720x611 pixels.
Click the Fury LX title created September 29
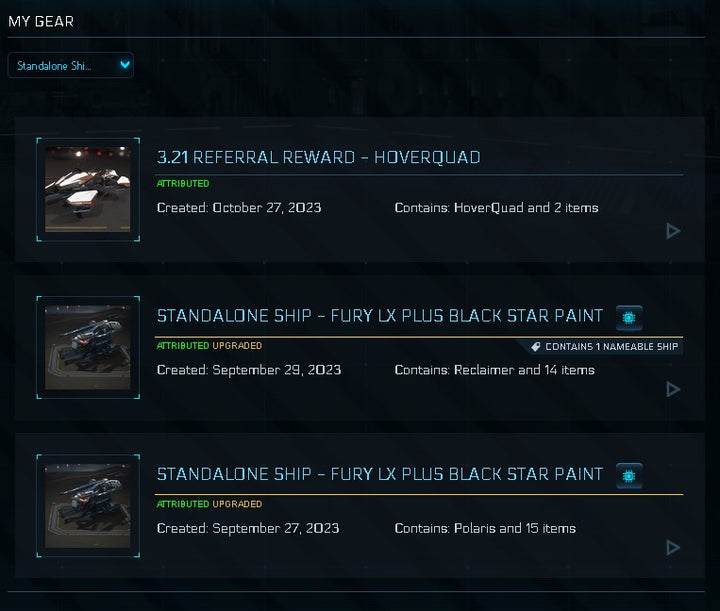coord(380,316)
